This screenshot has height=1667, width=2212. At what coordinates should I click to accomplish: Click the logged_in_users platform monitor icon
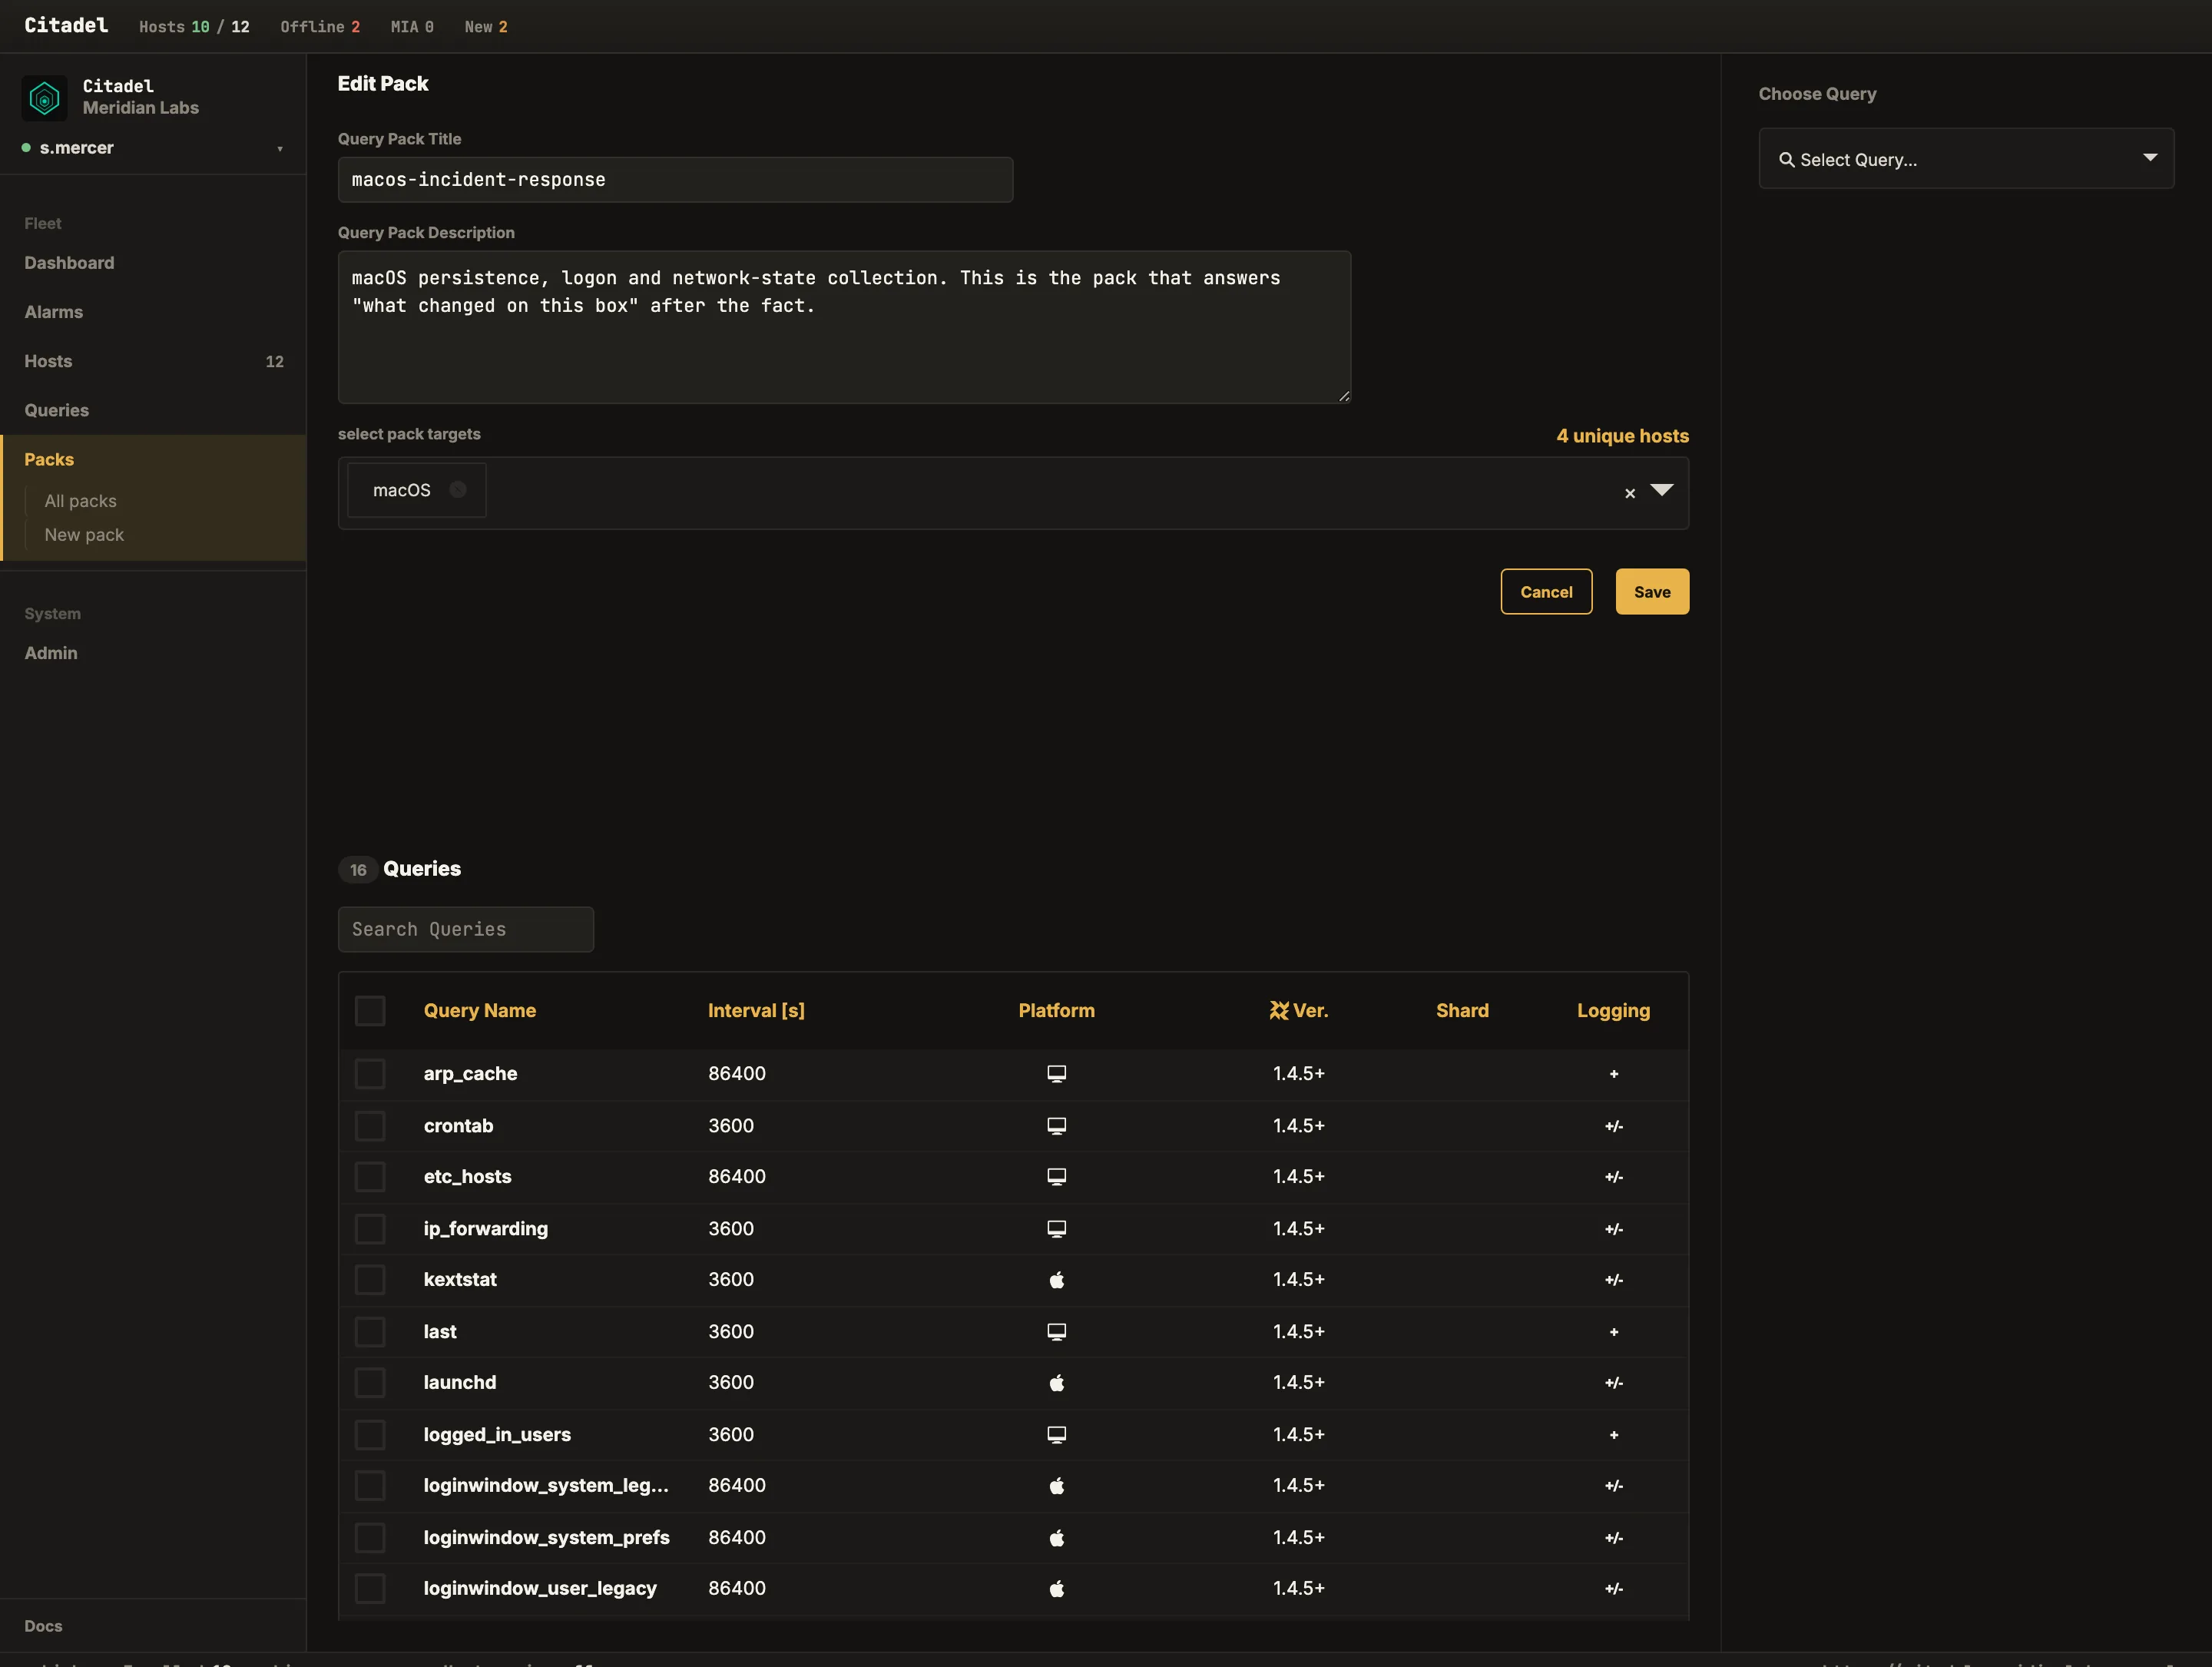[x=1056, y=1435]
